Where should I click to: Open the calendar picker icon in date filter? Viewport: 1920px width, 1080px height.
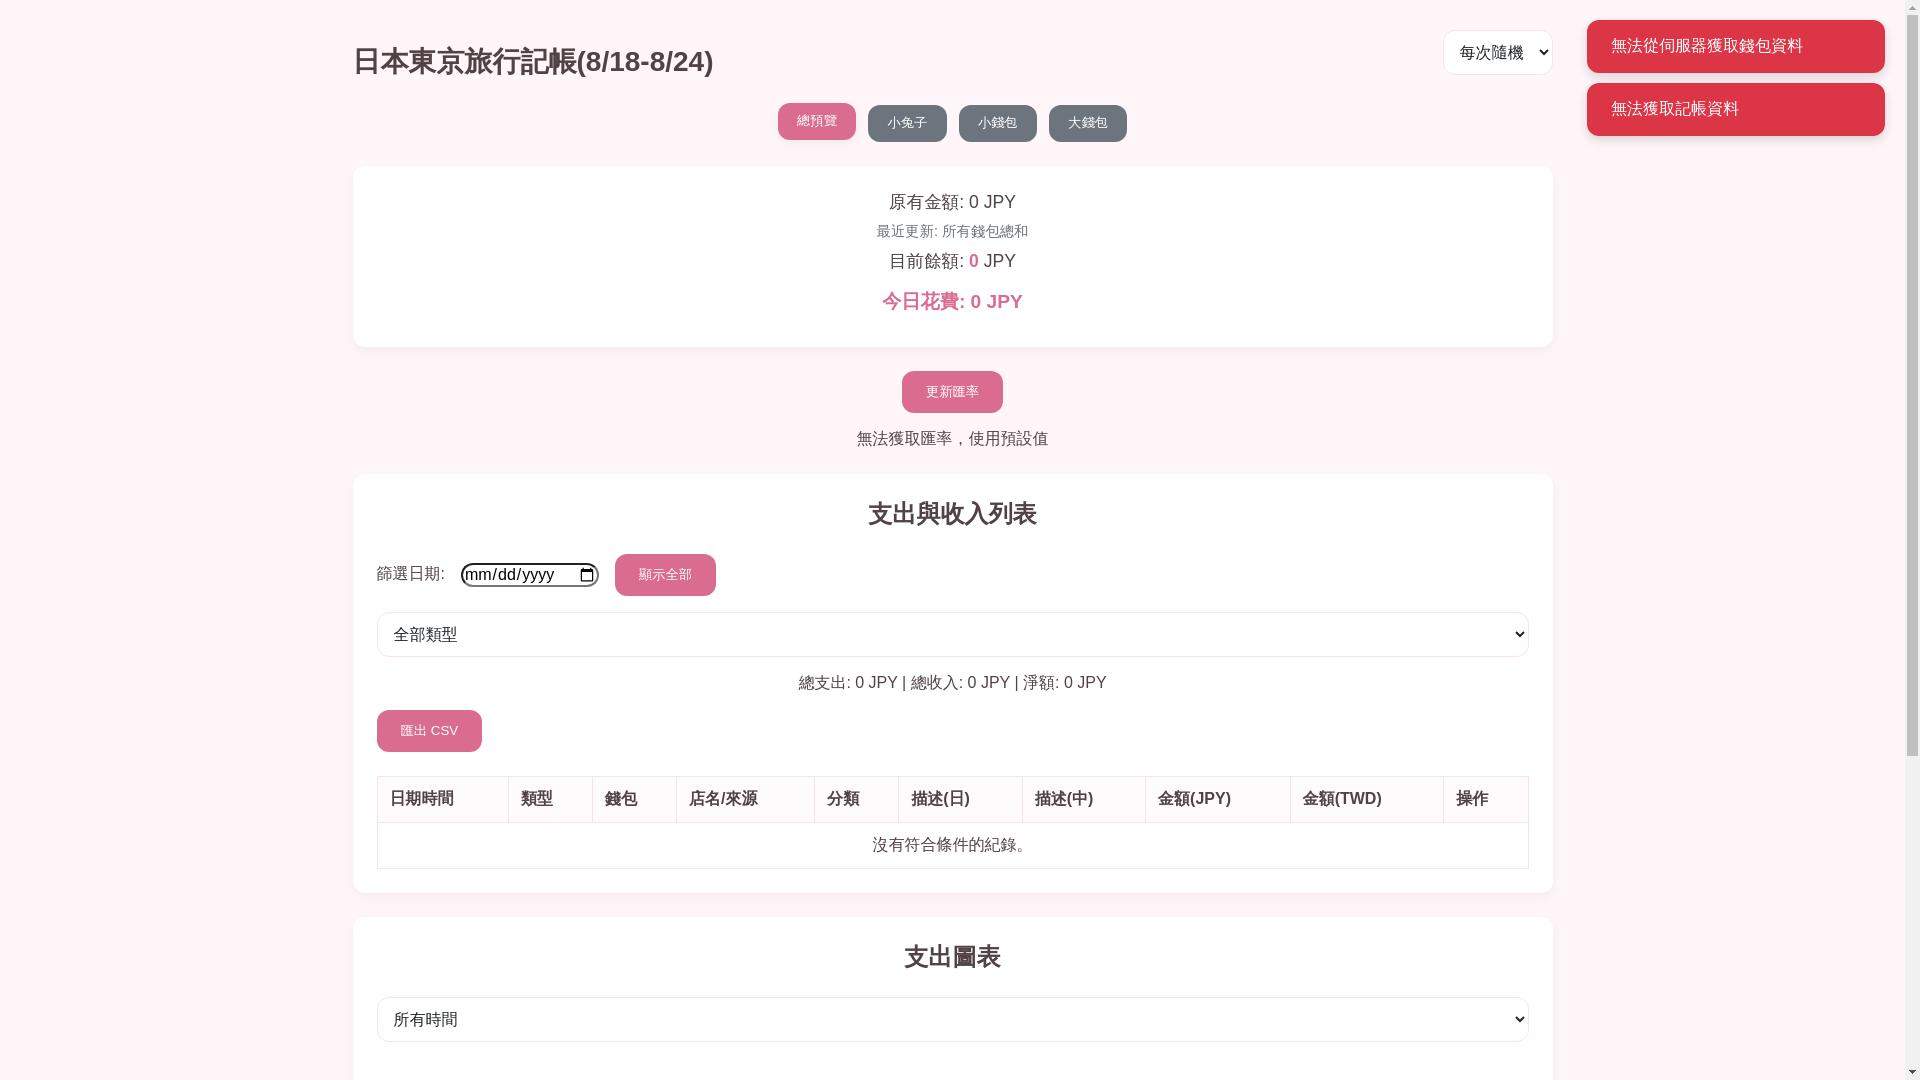587,575
